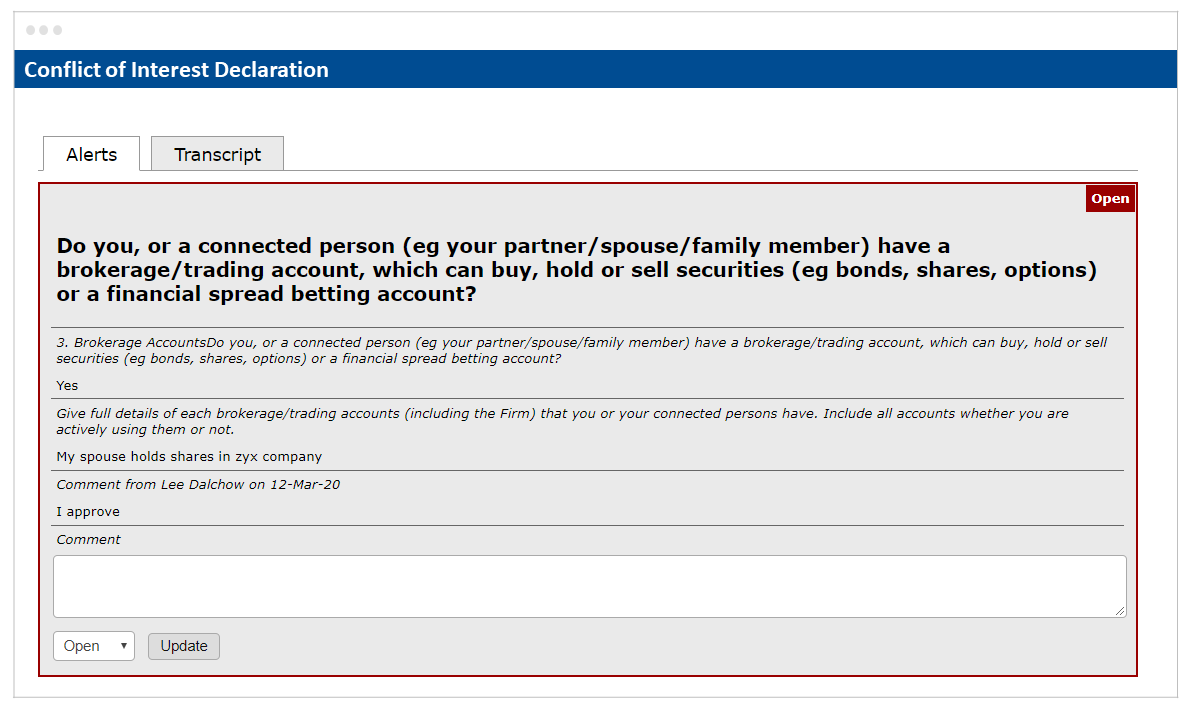Click the 'My spouse holds shares' response
1189x711 pixels.
click(x=189, y=457)
